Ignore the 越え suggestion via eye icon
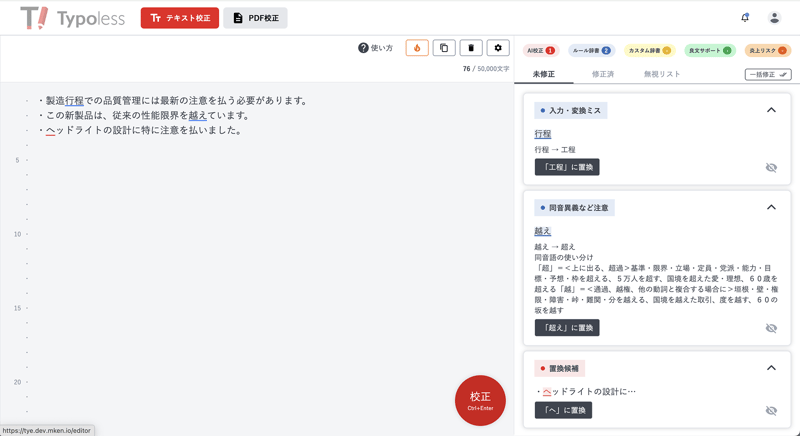Viewport: 800px width, 436px height. tap(771, 328)
